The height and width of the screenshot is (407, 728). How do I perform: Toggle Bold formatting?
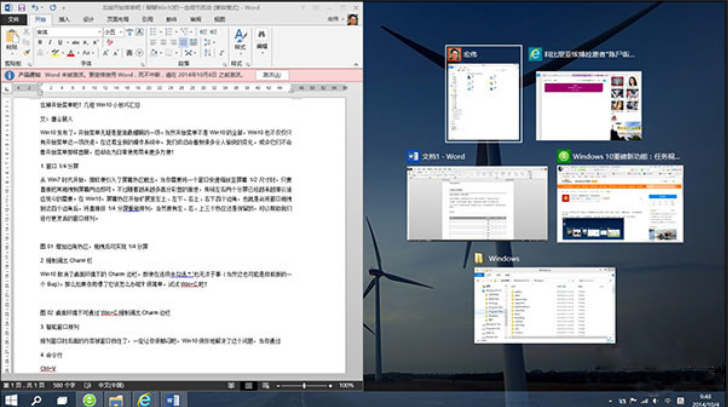point(40,42)
